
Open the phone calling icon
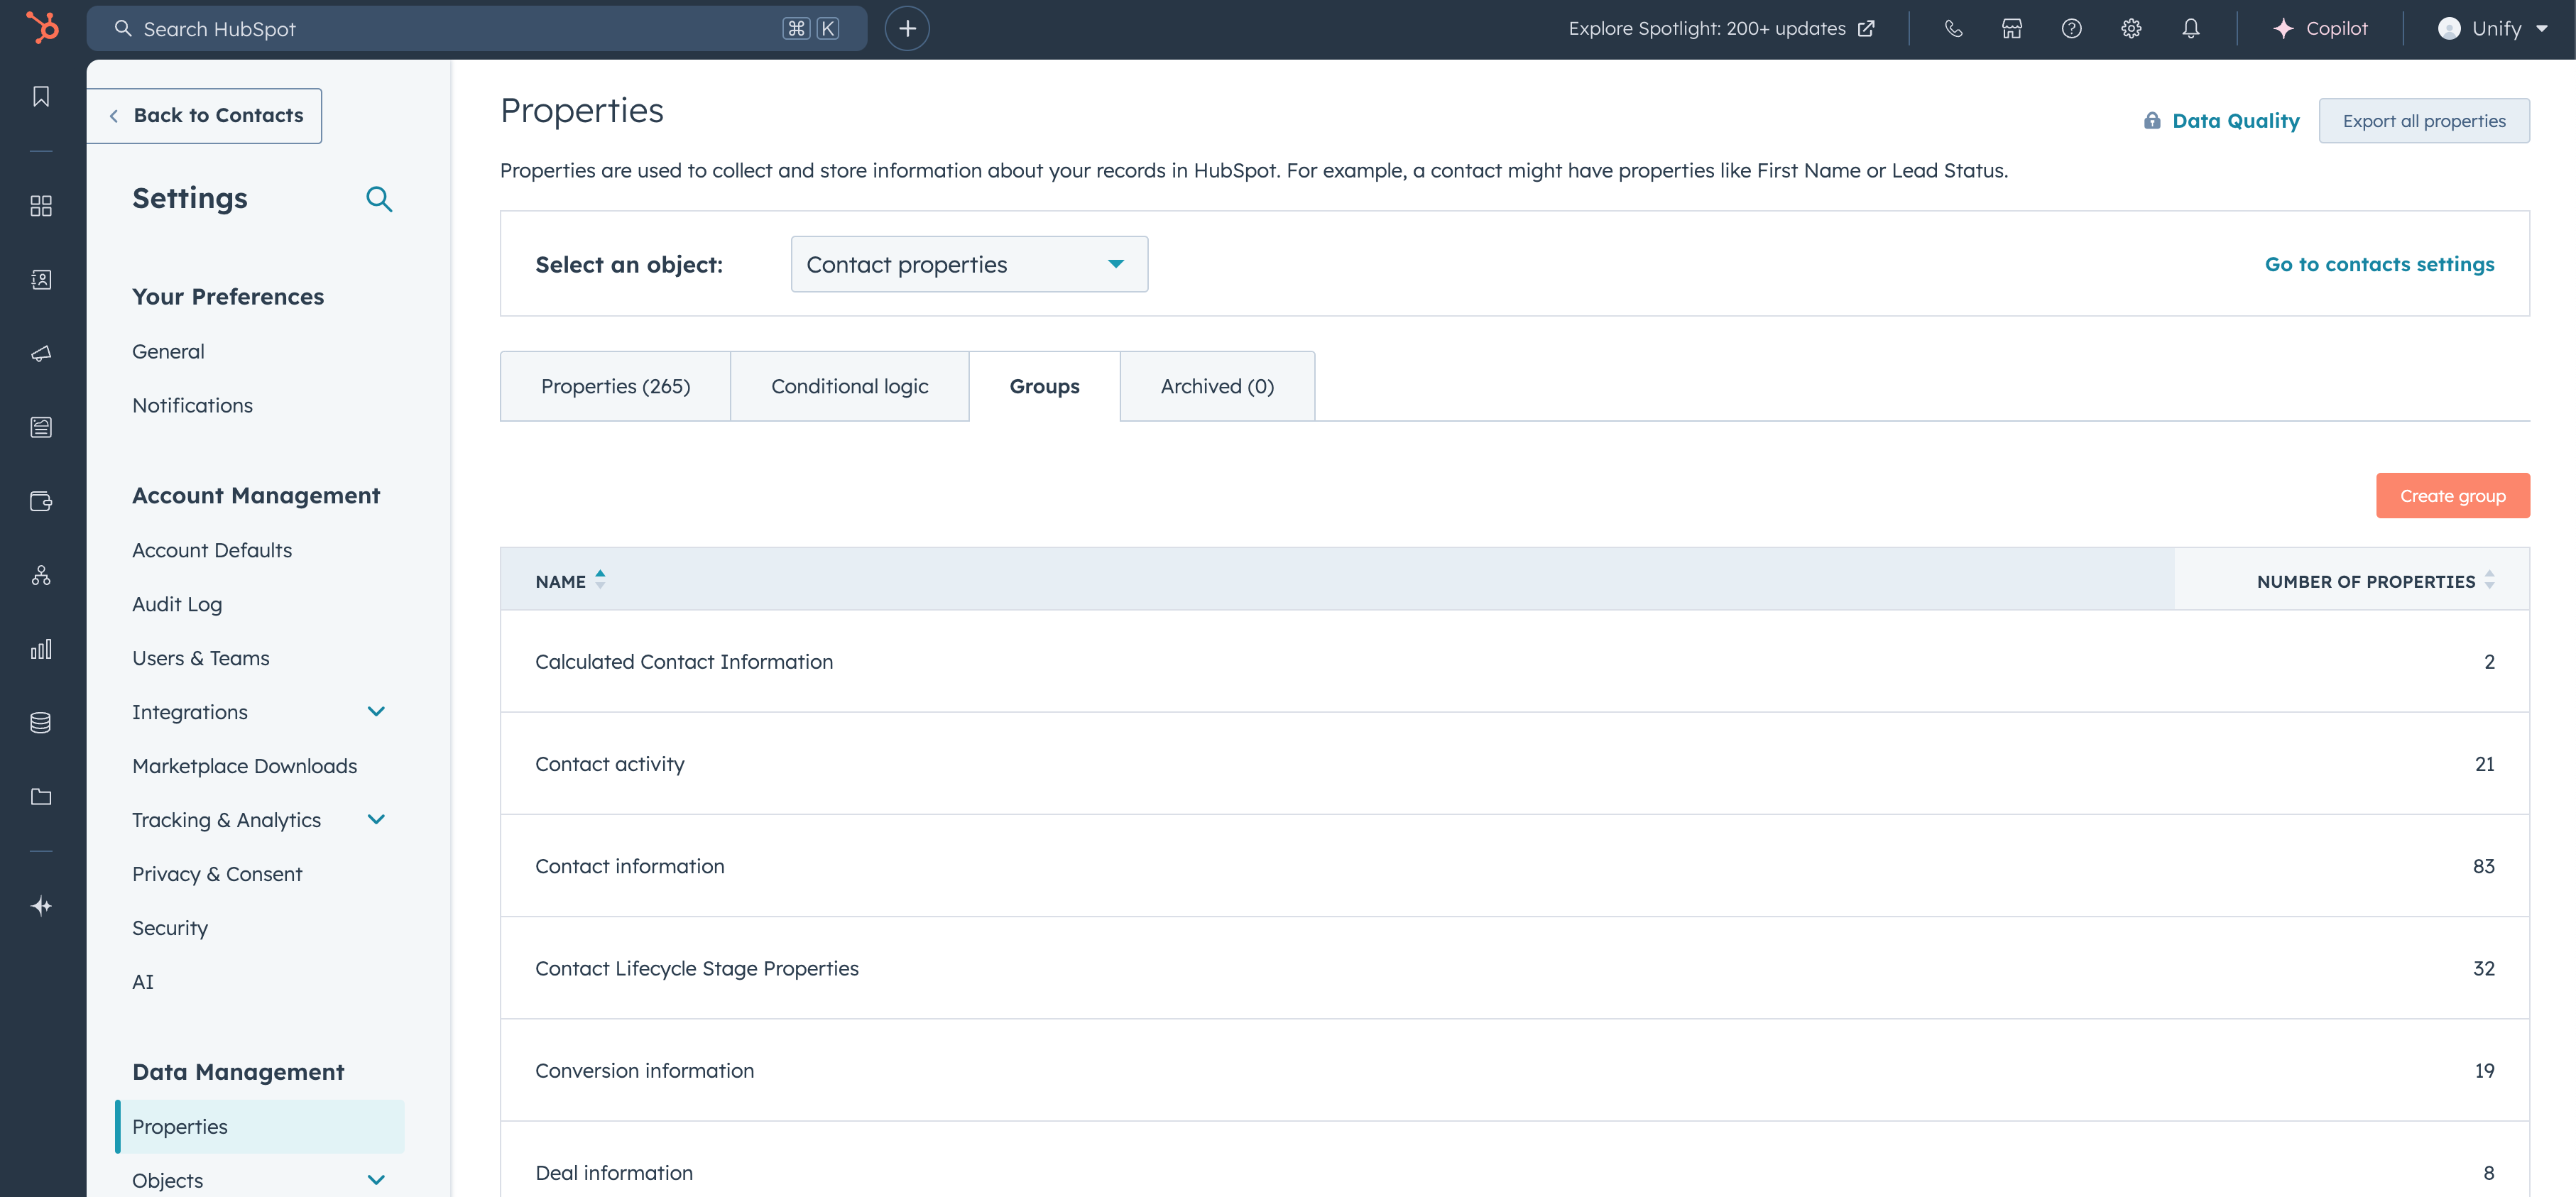[1953, 29]
